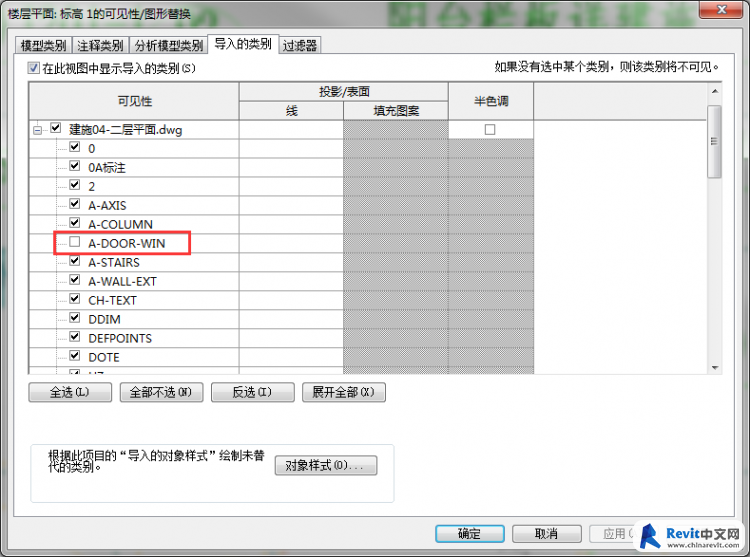The image size is (750, 557).
Task: Click the 全部不选(N) button
Action: (161, 393)
